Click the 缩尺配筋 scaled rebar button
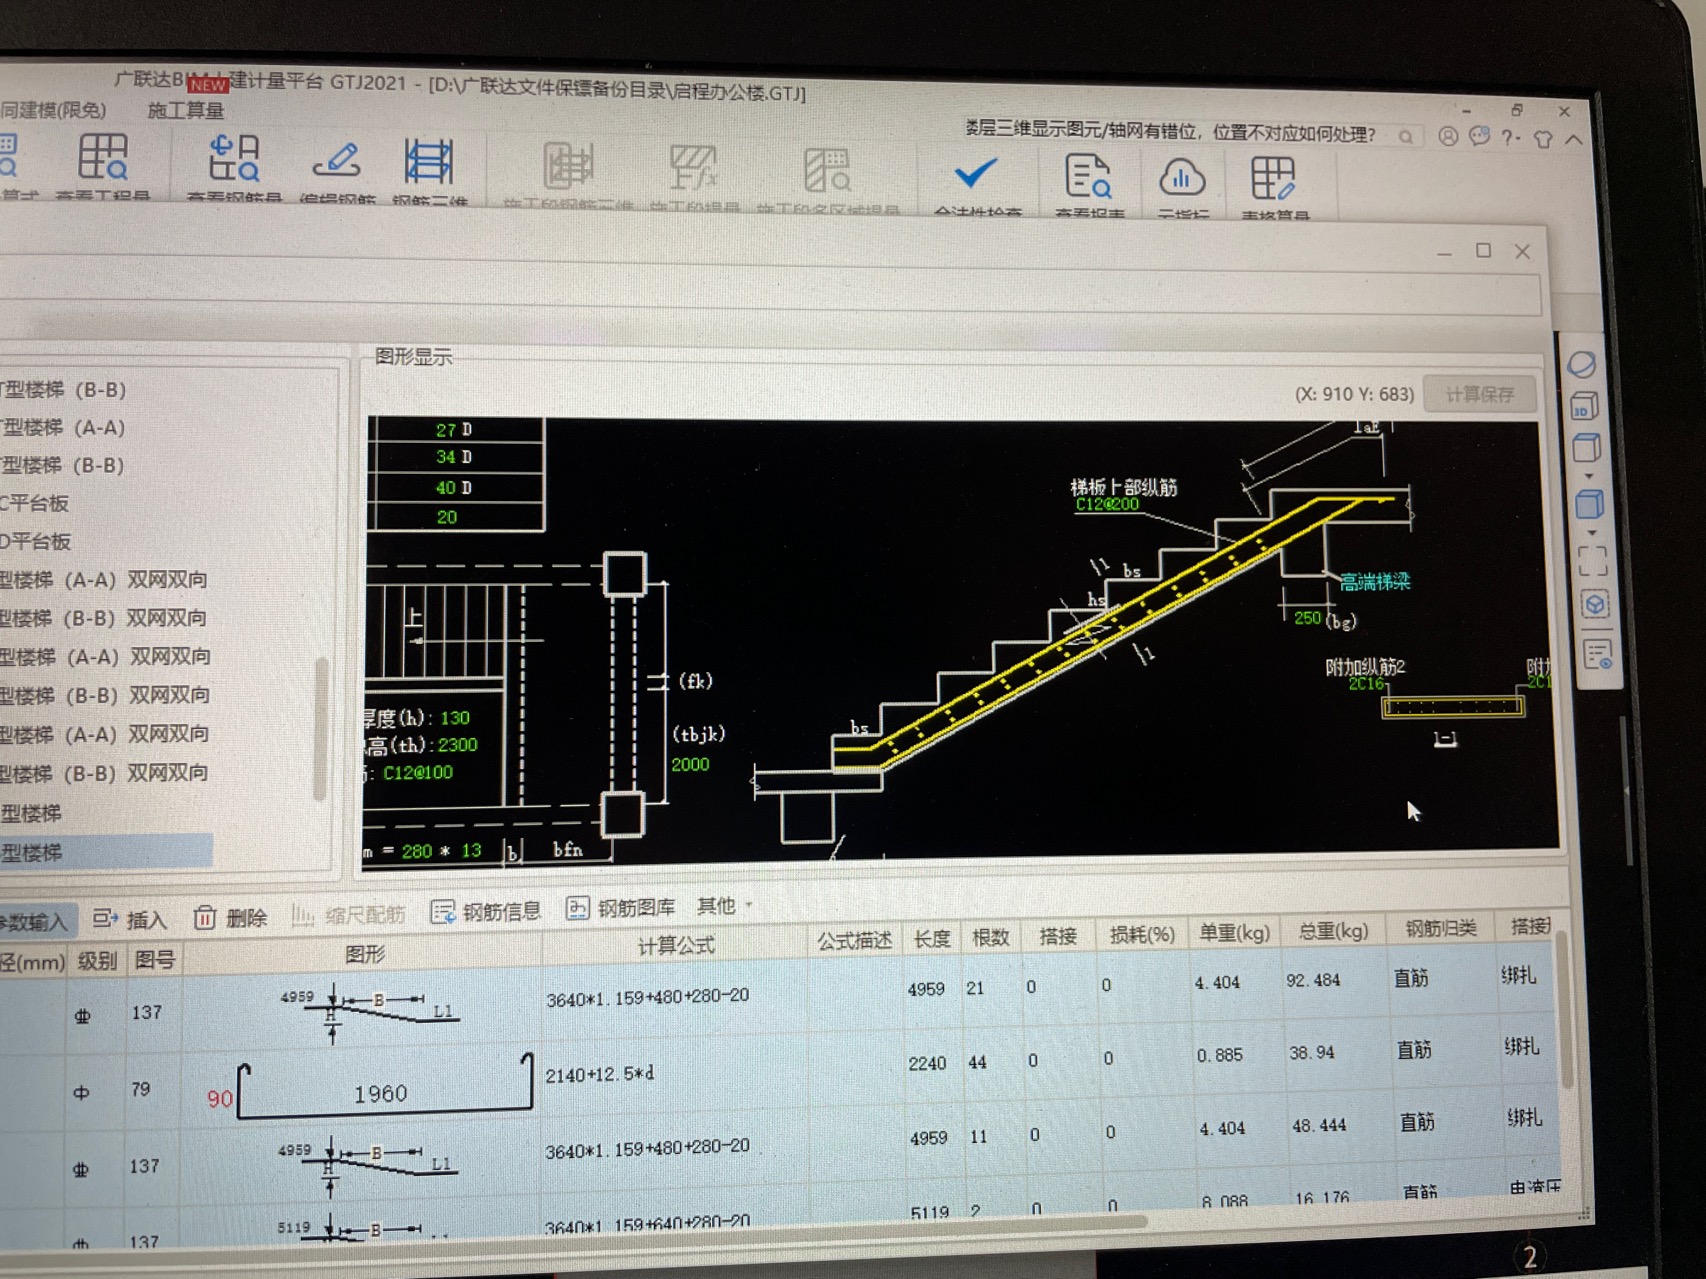This screenshot has height=1279, width=1706. [349, 914]
